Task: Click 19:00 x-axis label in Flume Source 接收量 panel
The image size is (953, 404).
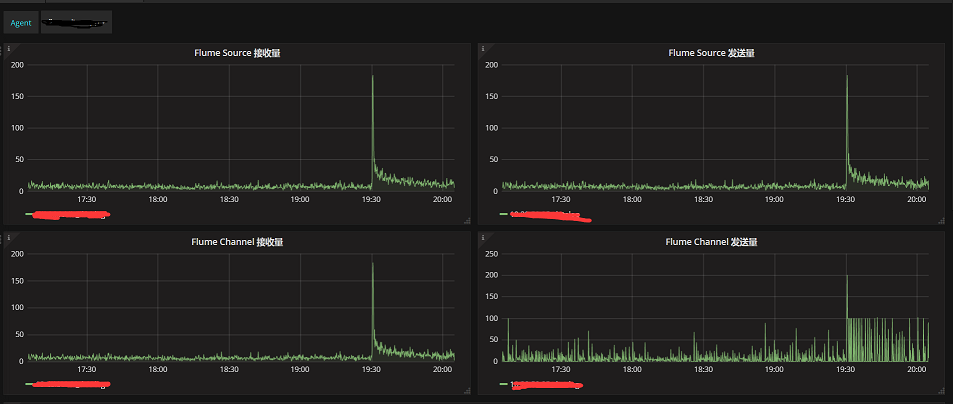Action: (x=300, y=199)
